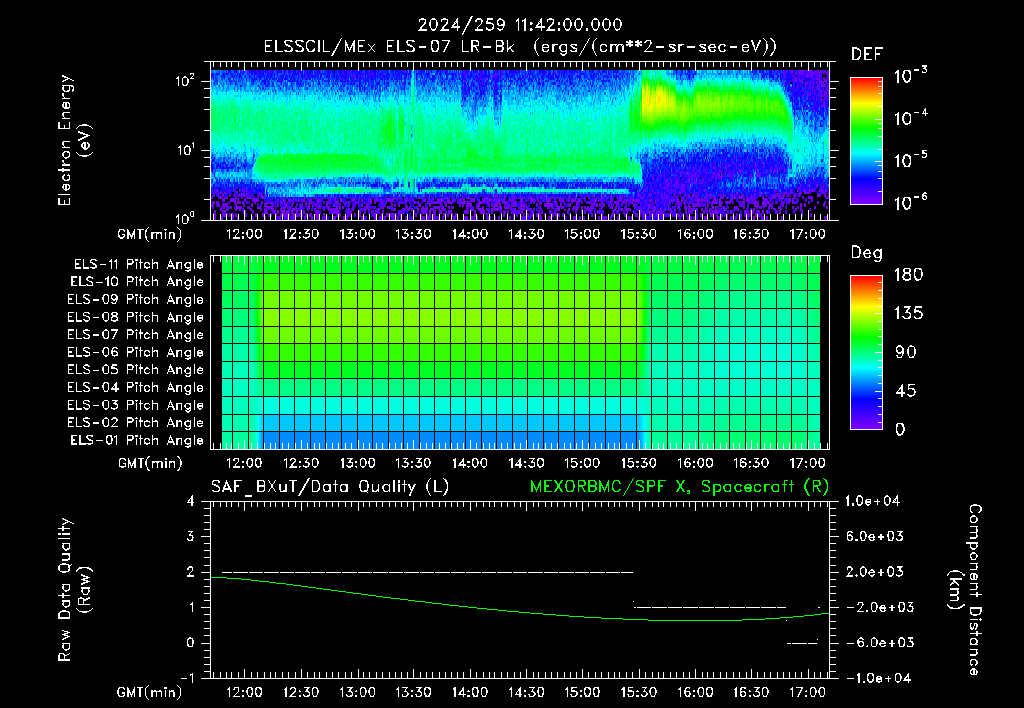The height and width of the screenshot is (708, 1024).
Task: Click the Raw Data Quality (Raw) axis label
Action: 74,590
